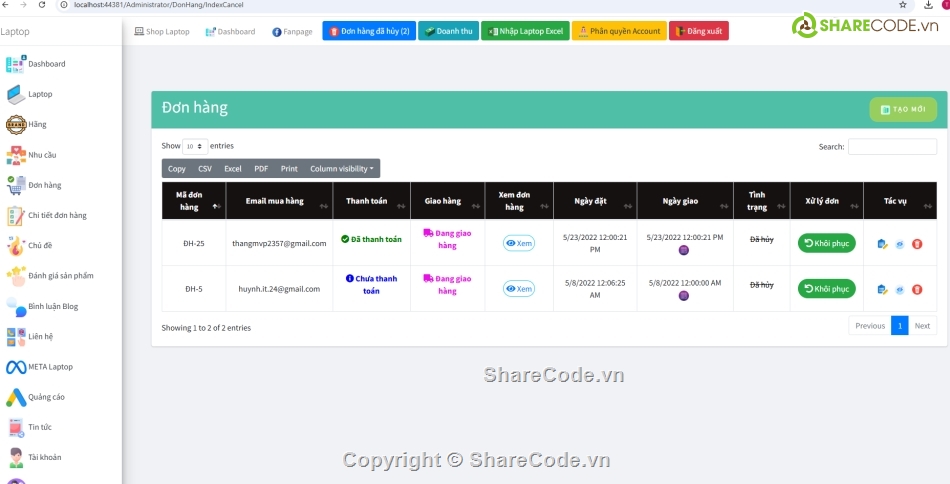Open Phân quyền Account
The height and width of the screenshot is (484, 950).
[x=619, y=31]
